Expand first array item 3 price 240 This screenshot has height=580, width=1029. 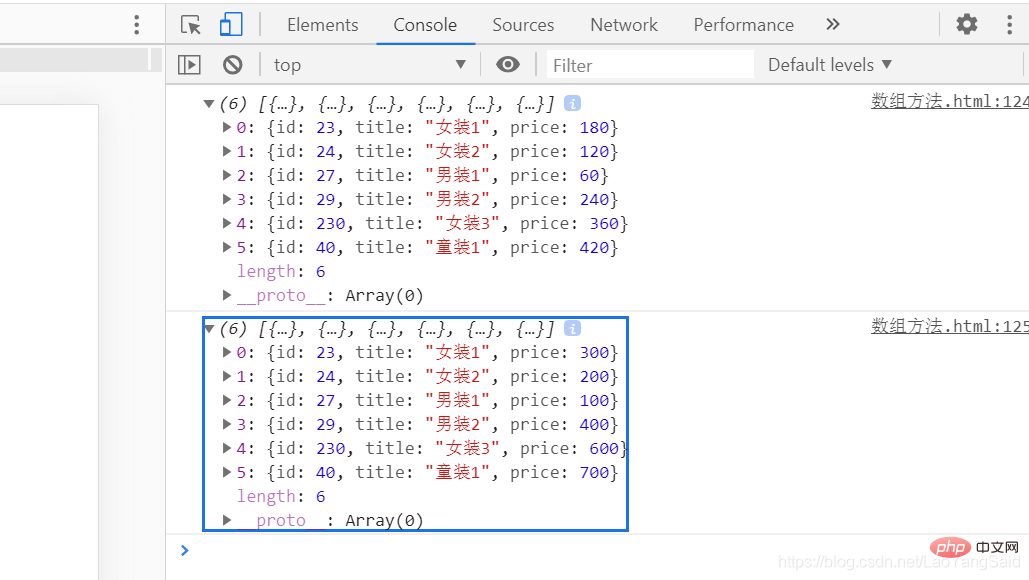click(x=226, y=199)
